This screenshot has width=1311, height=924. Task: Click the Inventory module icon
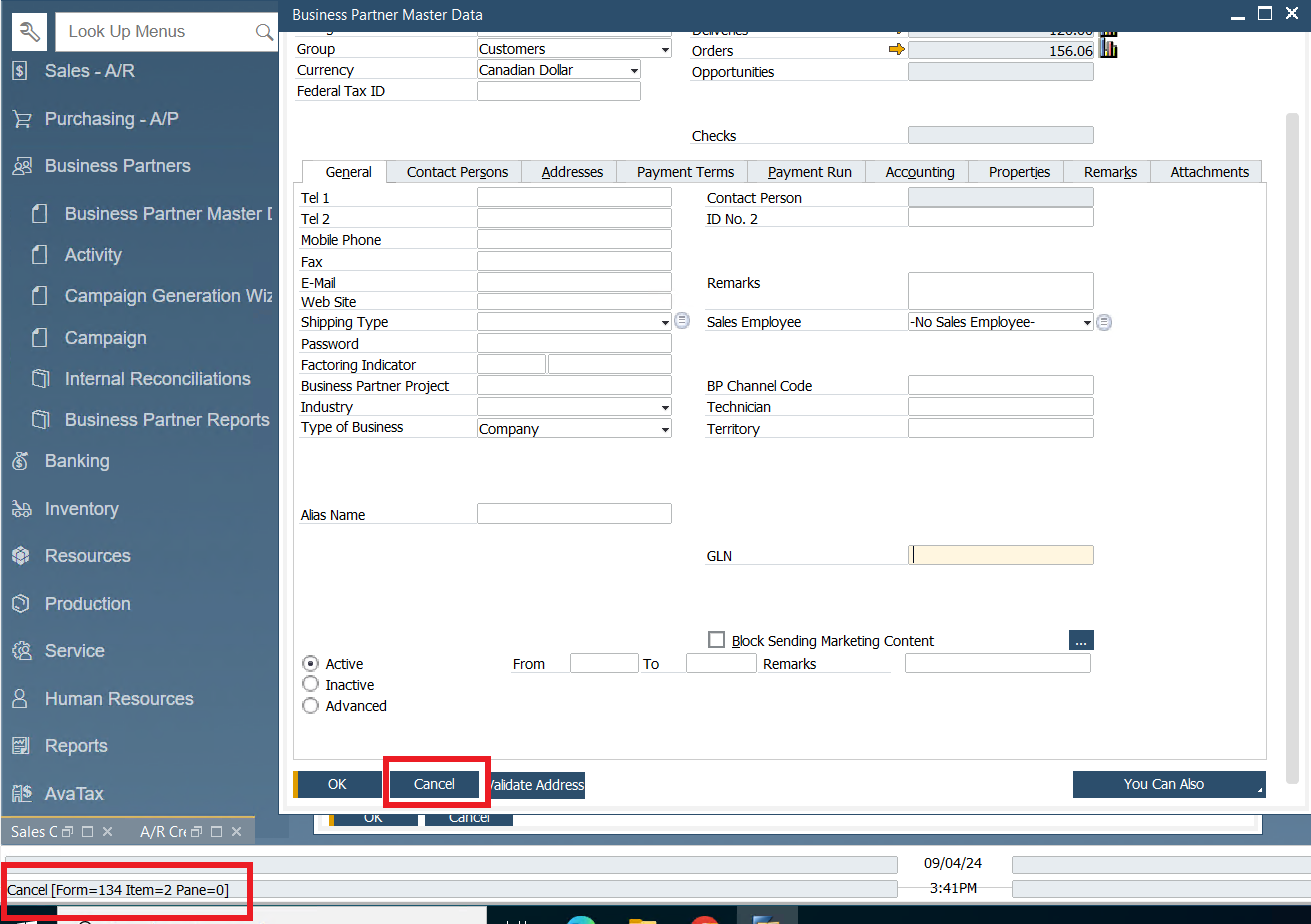pyautogui.click(x=21, y=509)
